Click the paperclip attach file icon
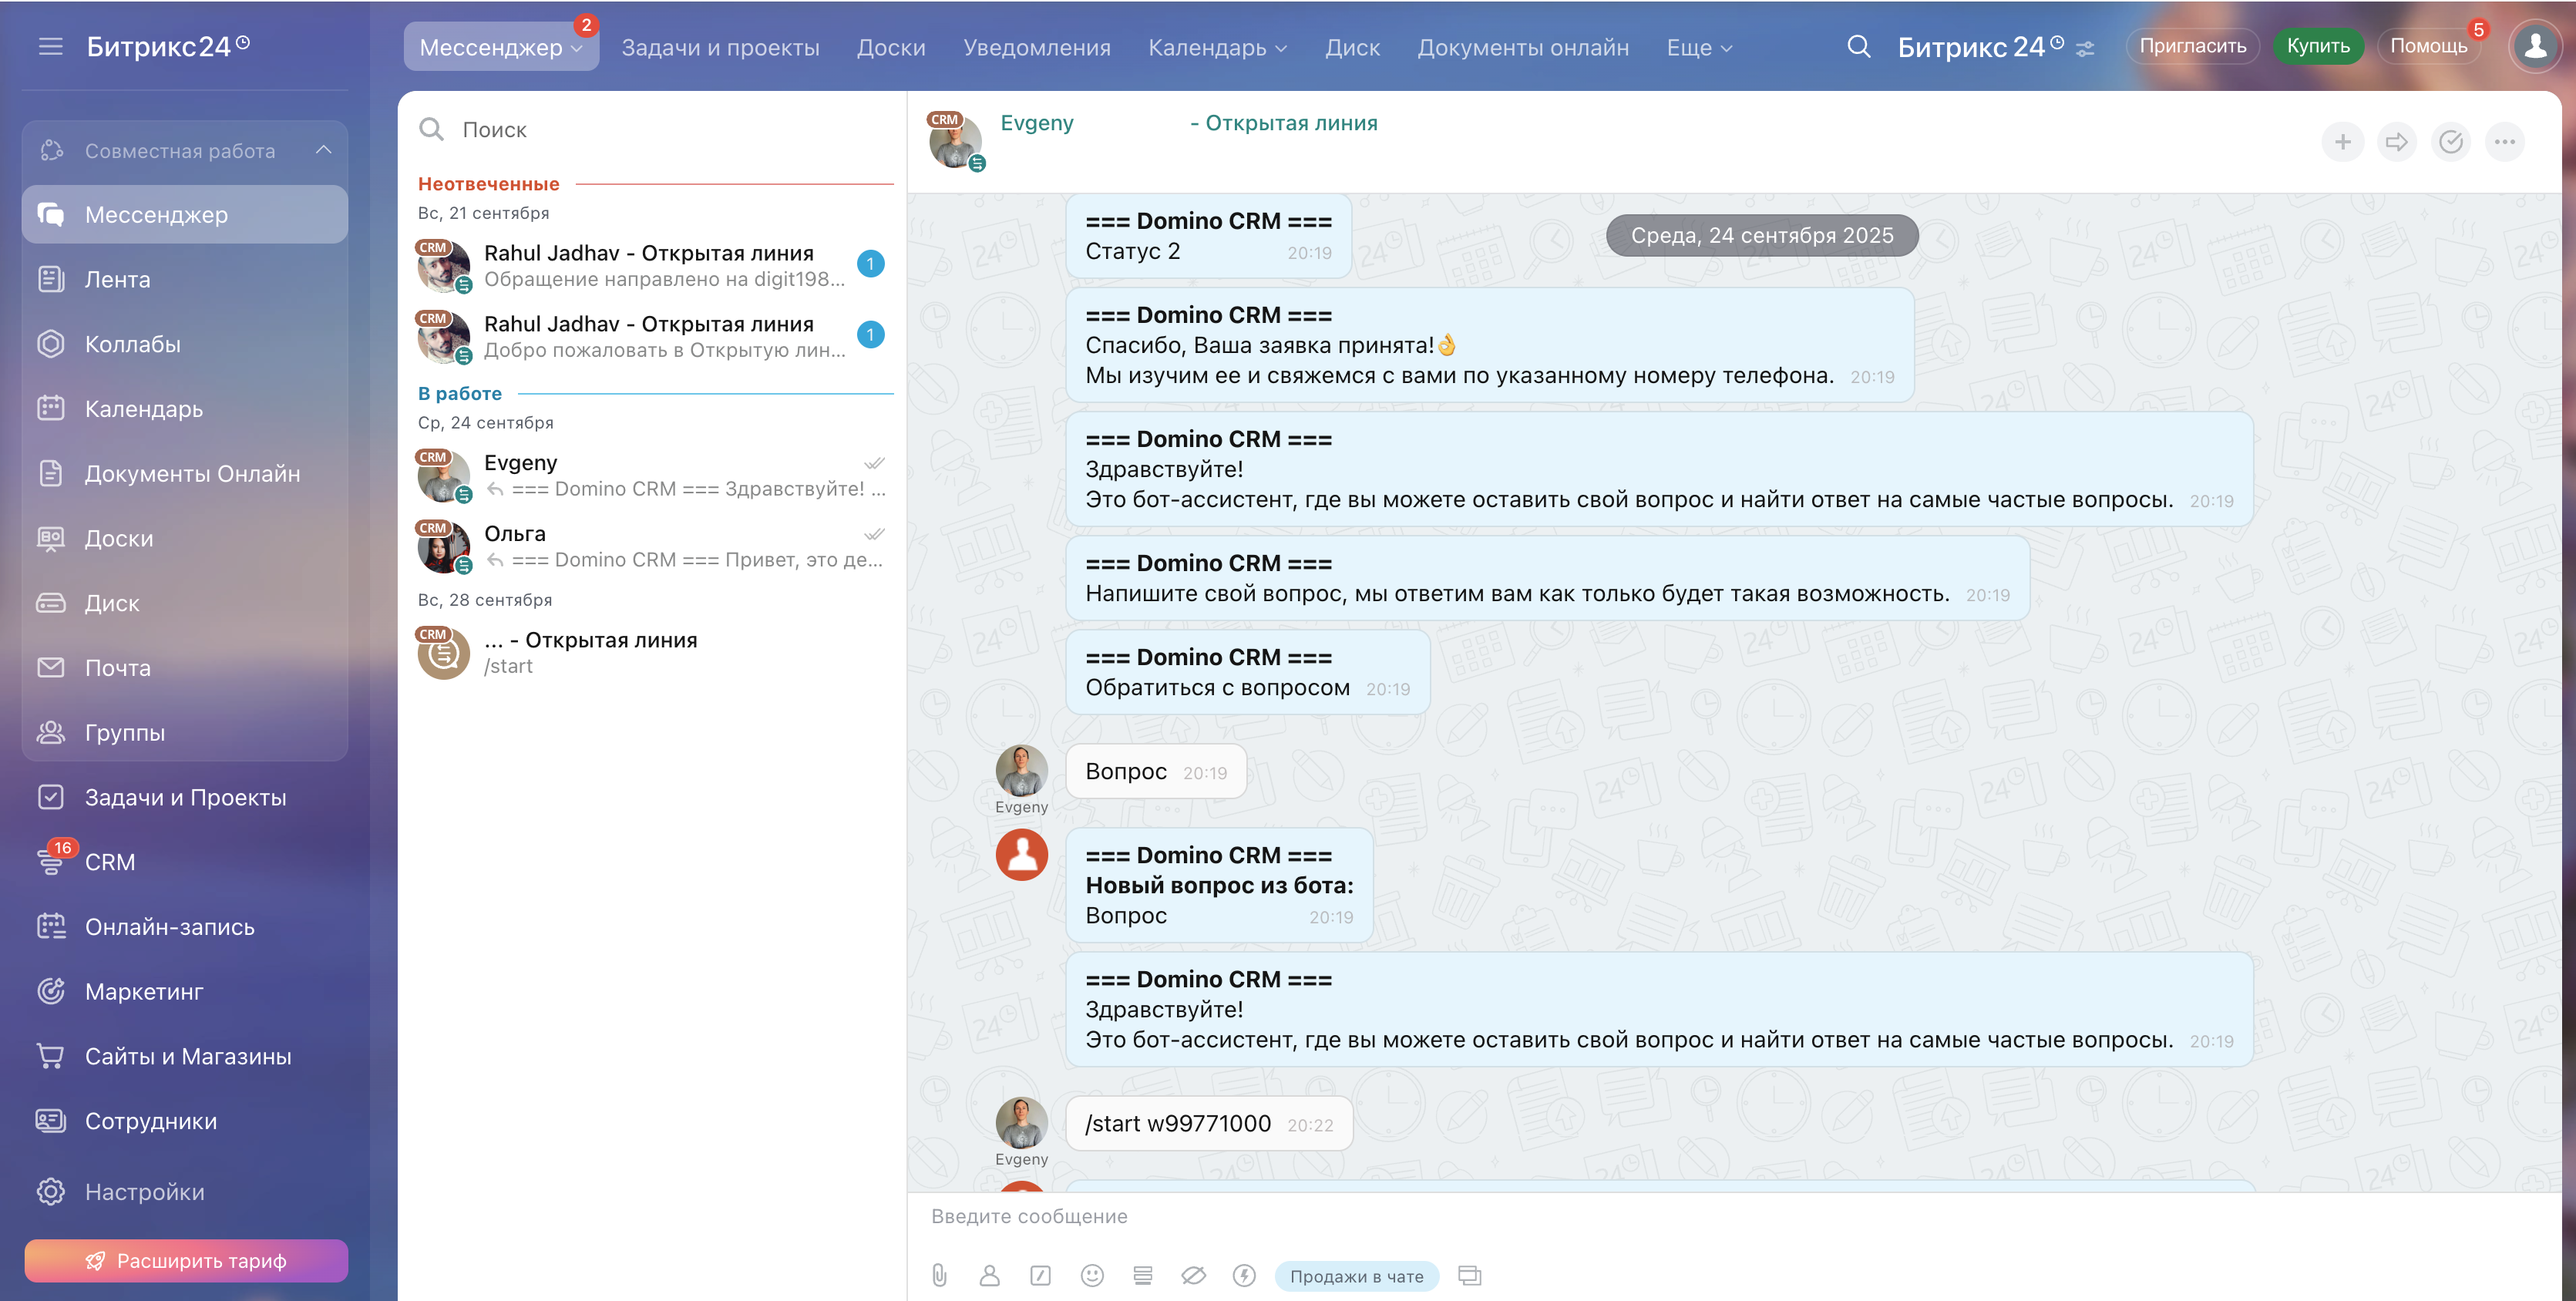Image resolution: width=2576 pixels, height=1301 pixels. pyautogui.click(x=939, y=1275)
